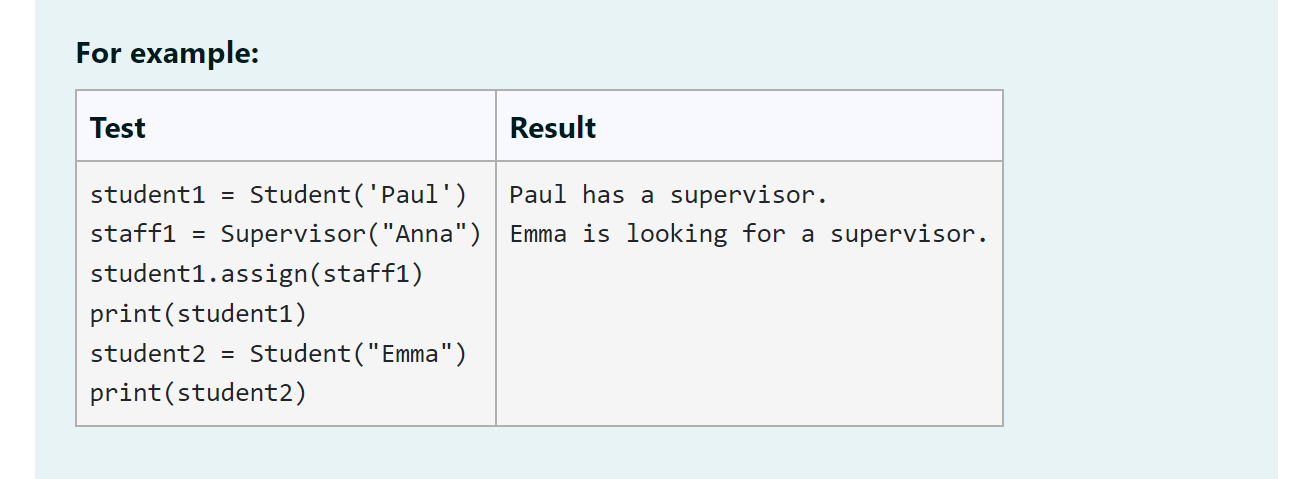Click the empty space below the result output
The width and height of the screenshot is (1298, 479).
748,340
